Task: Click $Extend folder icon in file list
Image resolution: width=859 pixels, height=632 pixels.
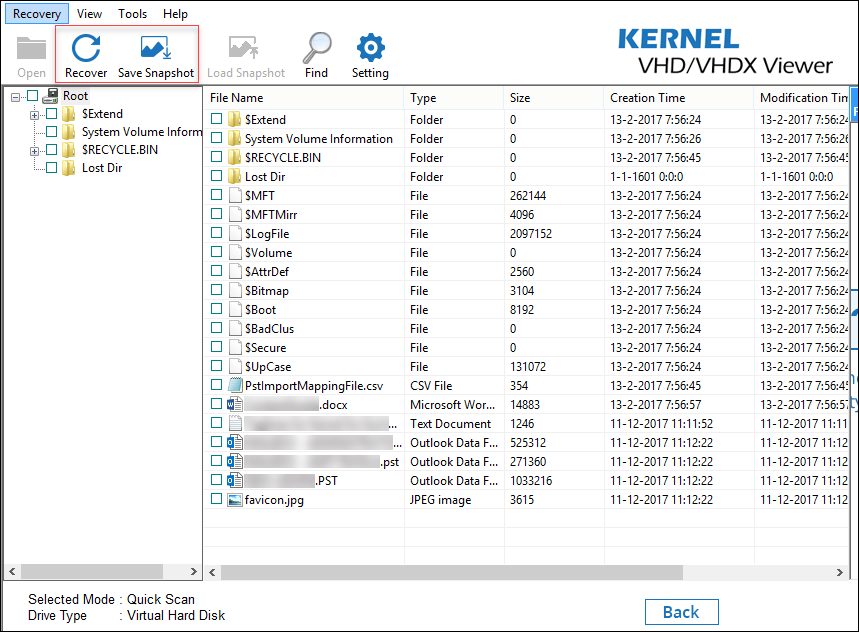Action: pos(234,119)
